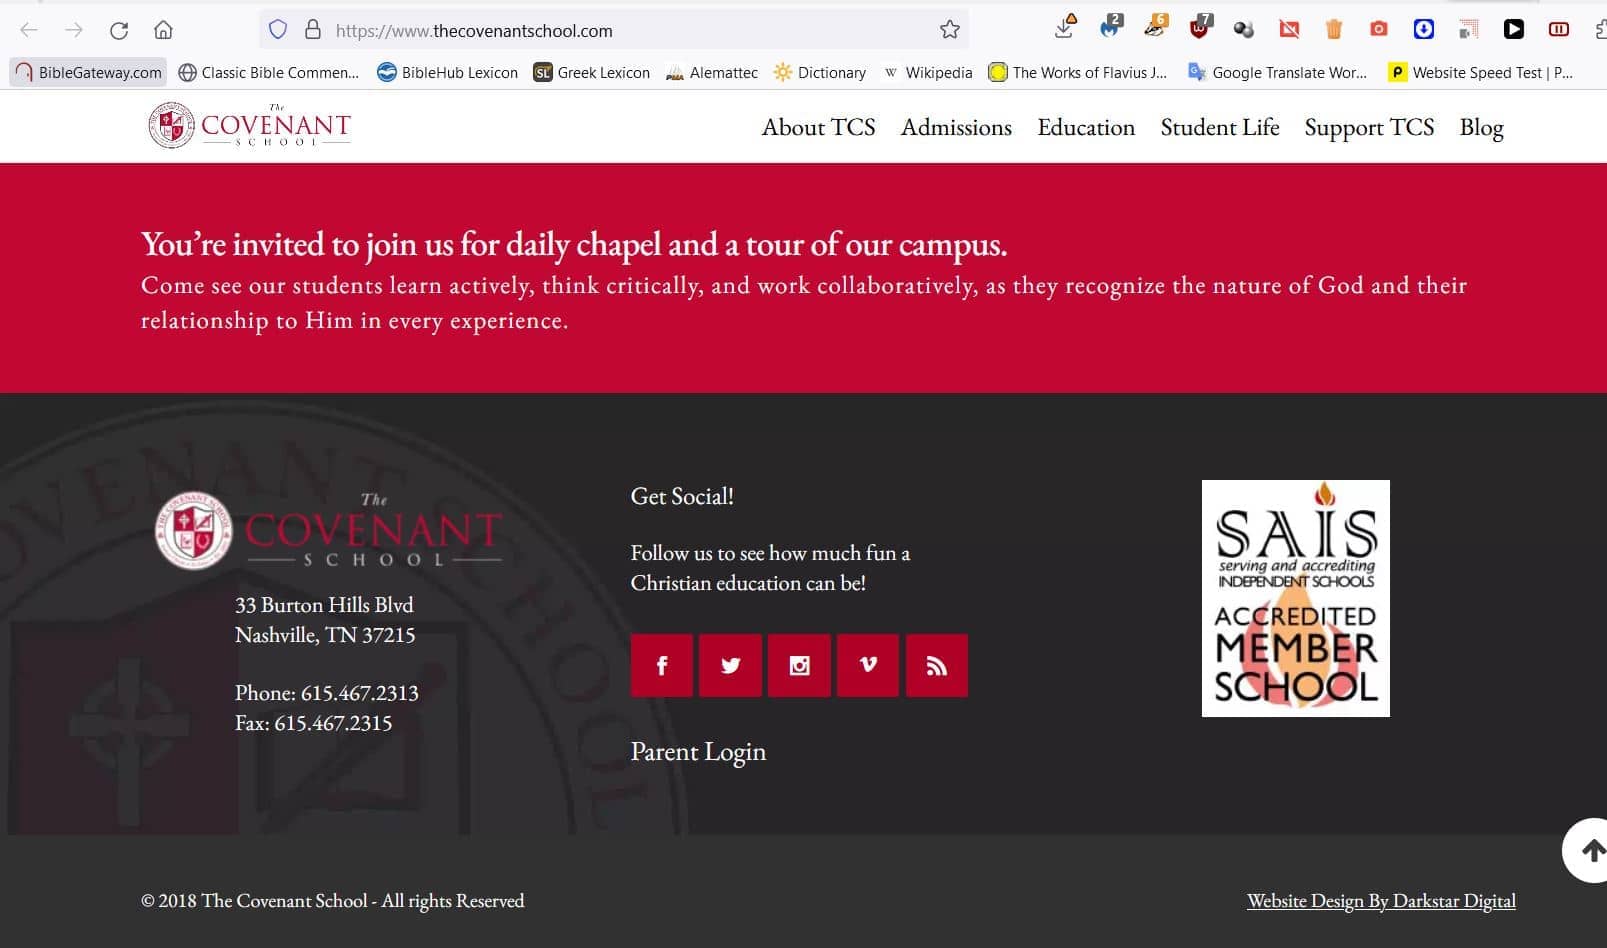Open Wikipedia bookmark
The width and height of the screenshot is (1607, 948).
point(927,72)
